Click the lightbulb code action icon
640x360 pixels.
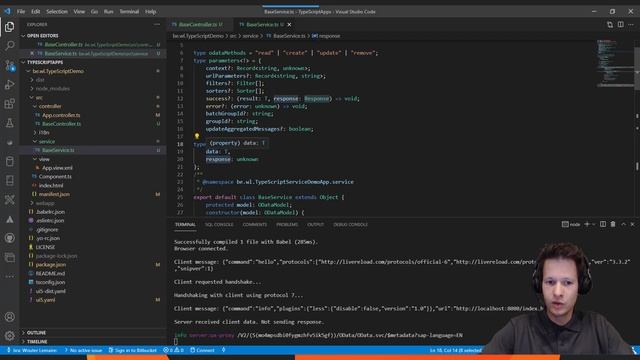197,136
